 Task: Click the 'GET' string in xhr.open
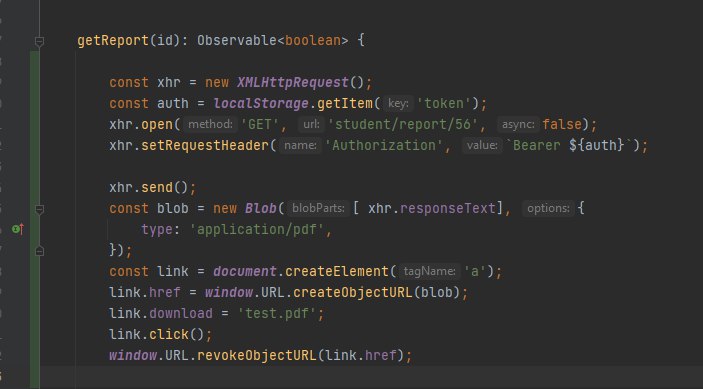tap(260, 124)
